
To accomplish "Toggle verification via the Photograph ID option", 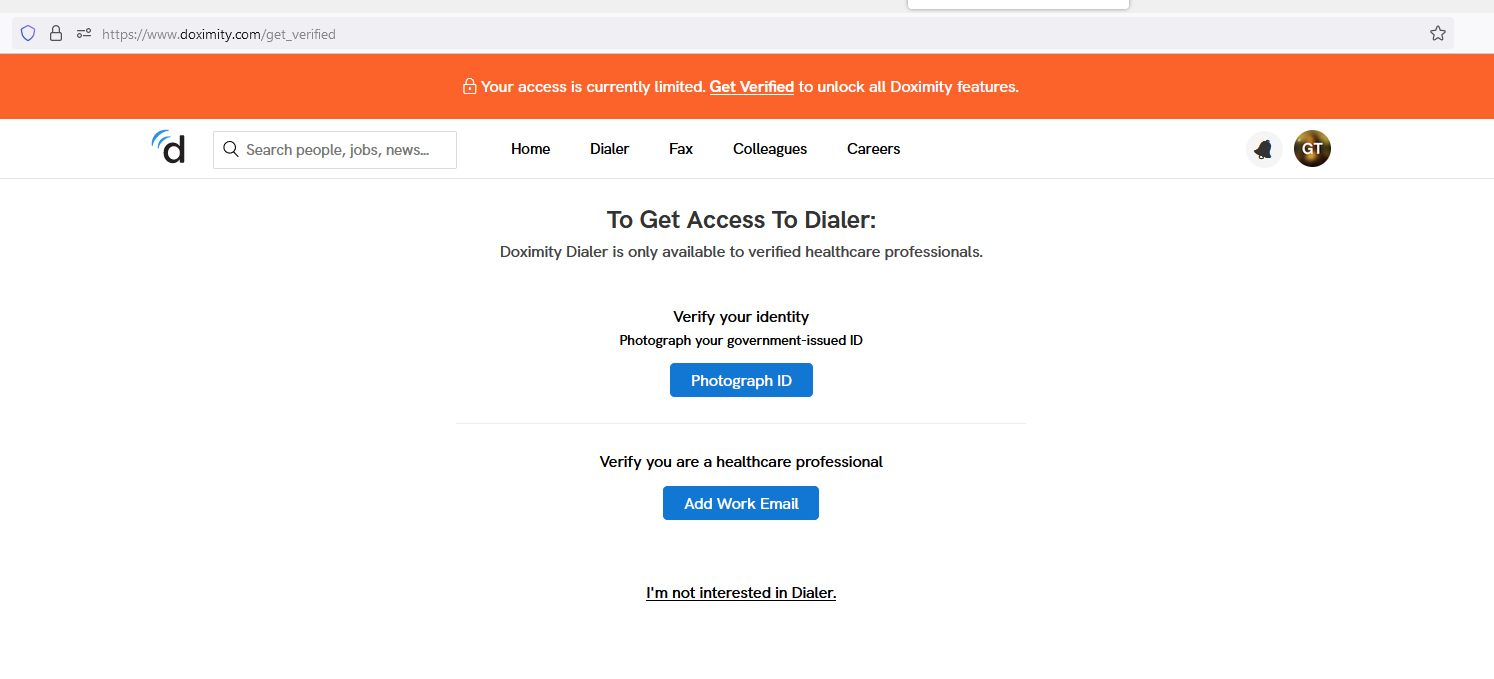I will (741, 380).
